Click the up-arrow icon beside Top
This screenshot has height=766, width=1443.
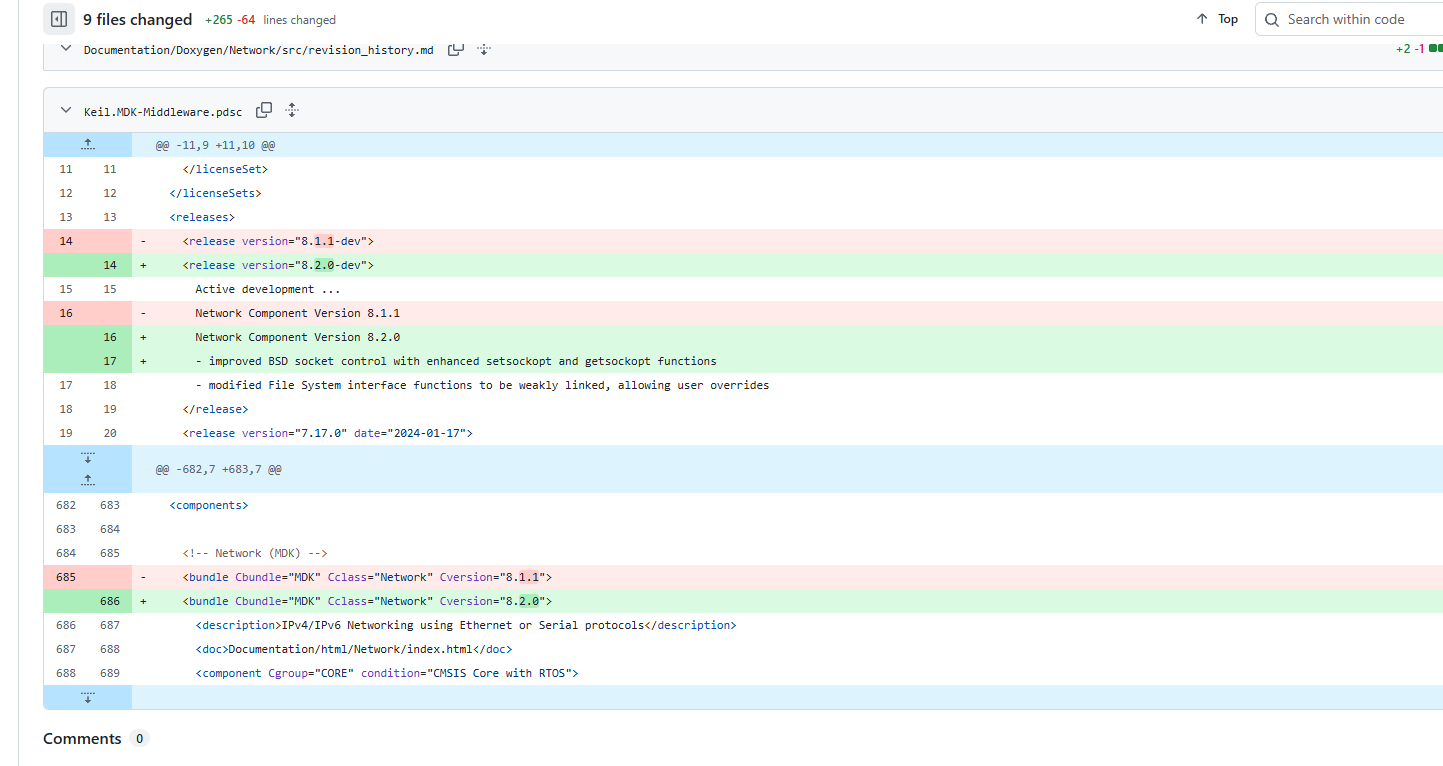click(x=1202, y=19)
